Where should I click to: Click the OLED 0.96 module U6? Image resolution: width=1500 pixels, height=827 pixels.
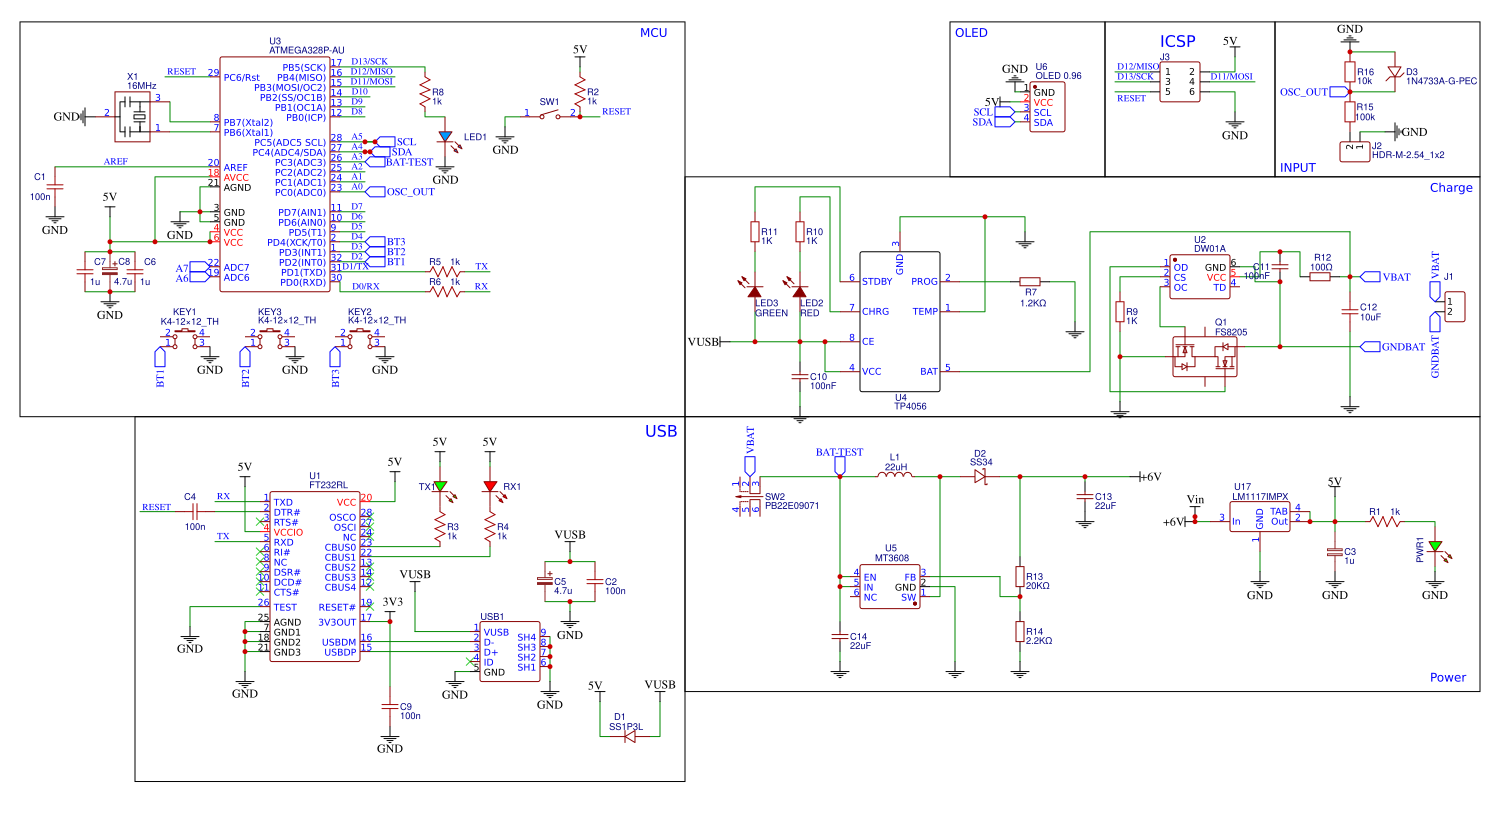point(1047,107)
